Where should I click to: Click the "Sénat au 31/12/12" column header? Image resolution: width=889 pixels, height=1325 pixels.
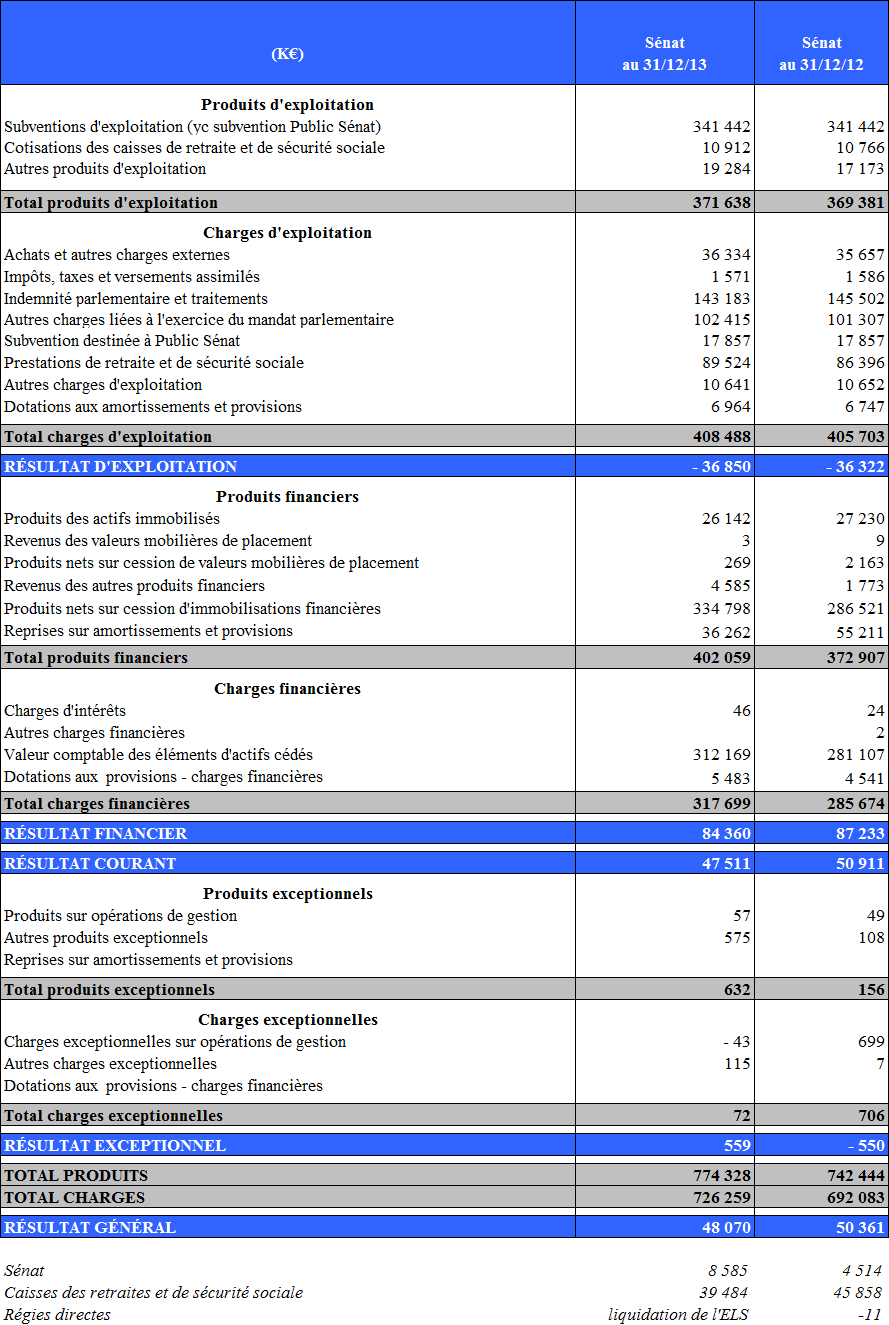[821, 54]
